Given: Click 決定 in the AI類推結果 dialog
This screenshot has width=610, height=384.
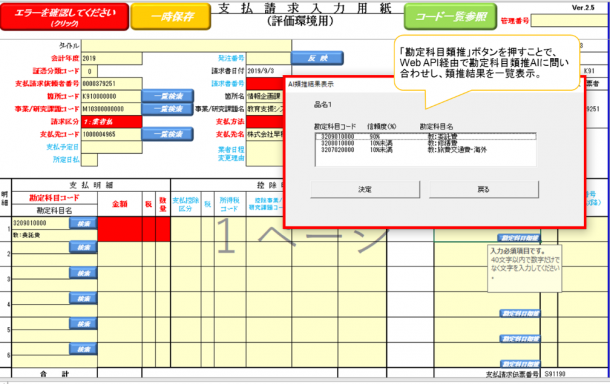Looking at the screenshot, I should (365, 189).
